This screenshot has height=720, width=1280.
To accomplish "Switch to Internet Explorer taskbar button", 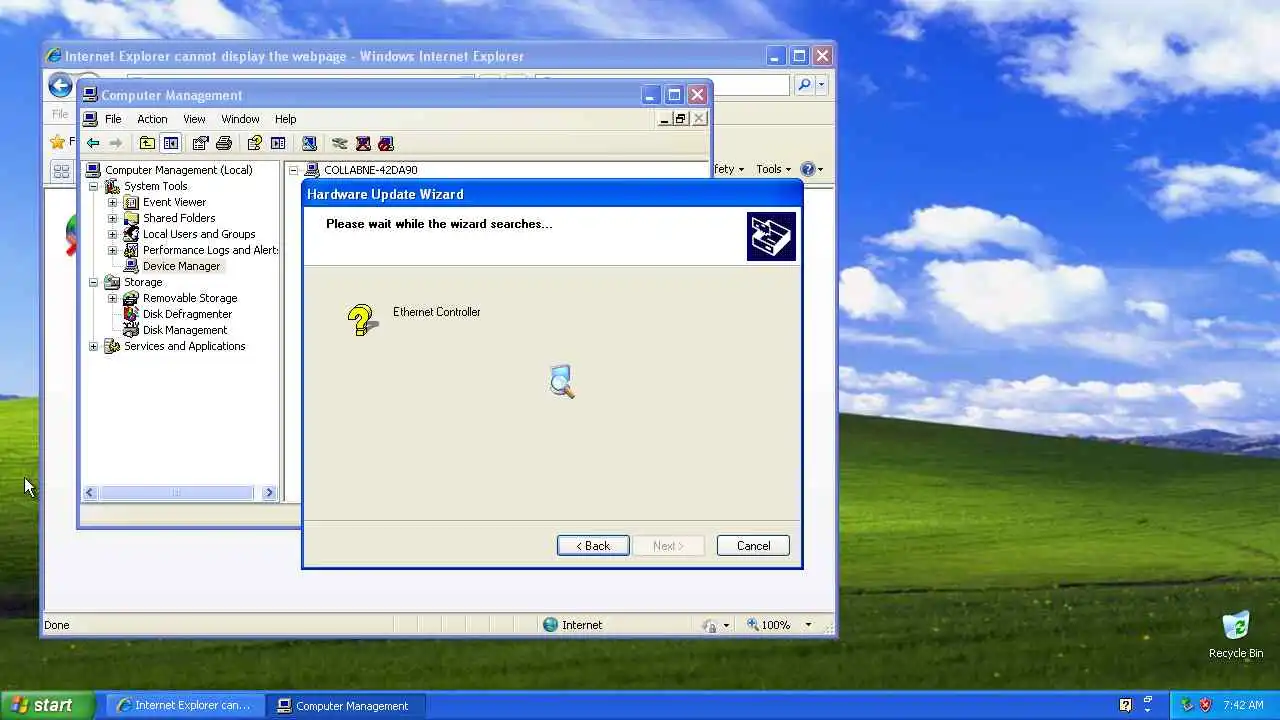I will point(185,705).
